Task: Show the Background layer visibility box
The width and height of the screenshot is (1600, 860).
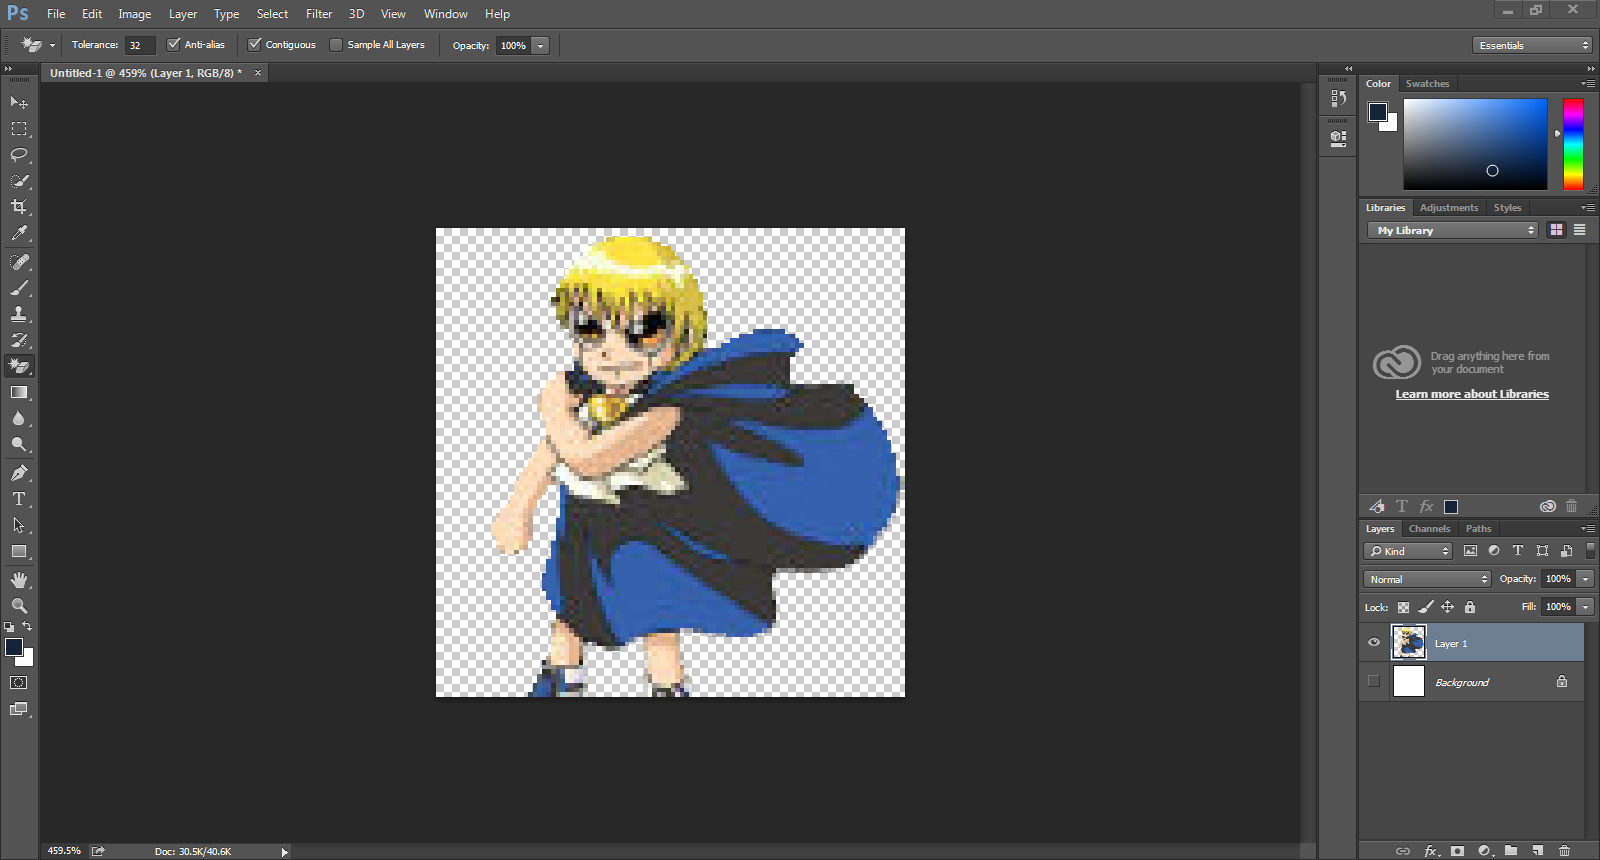Action: pos(1374,681)
